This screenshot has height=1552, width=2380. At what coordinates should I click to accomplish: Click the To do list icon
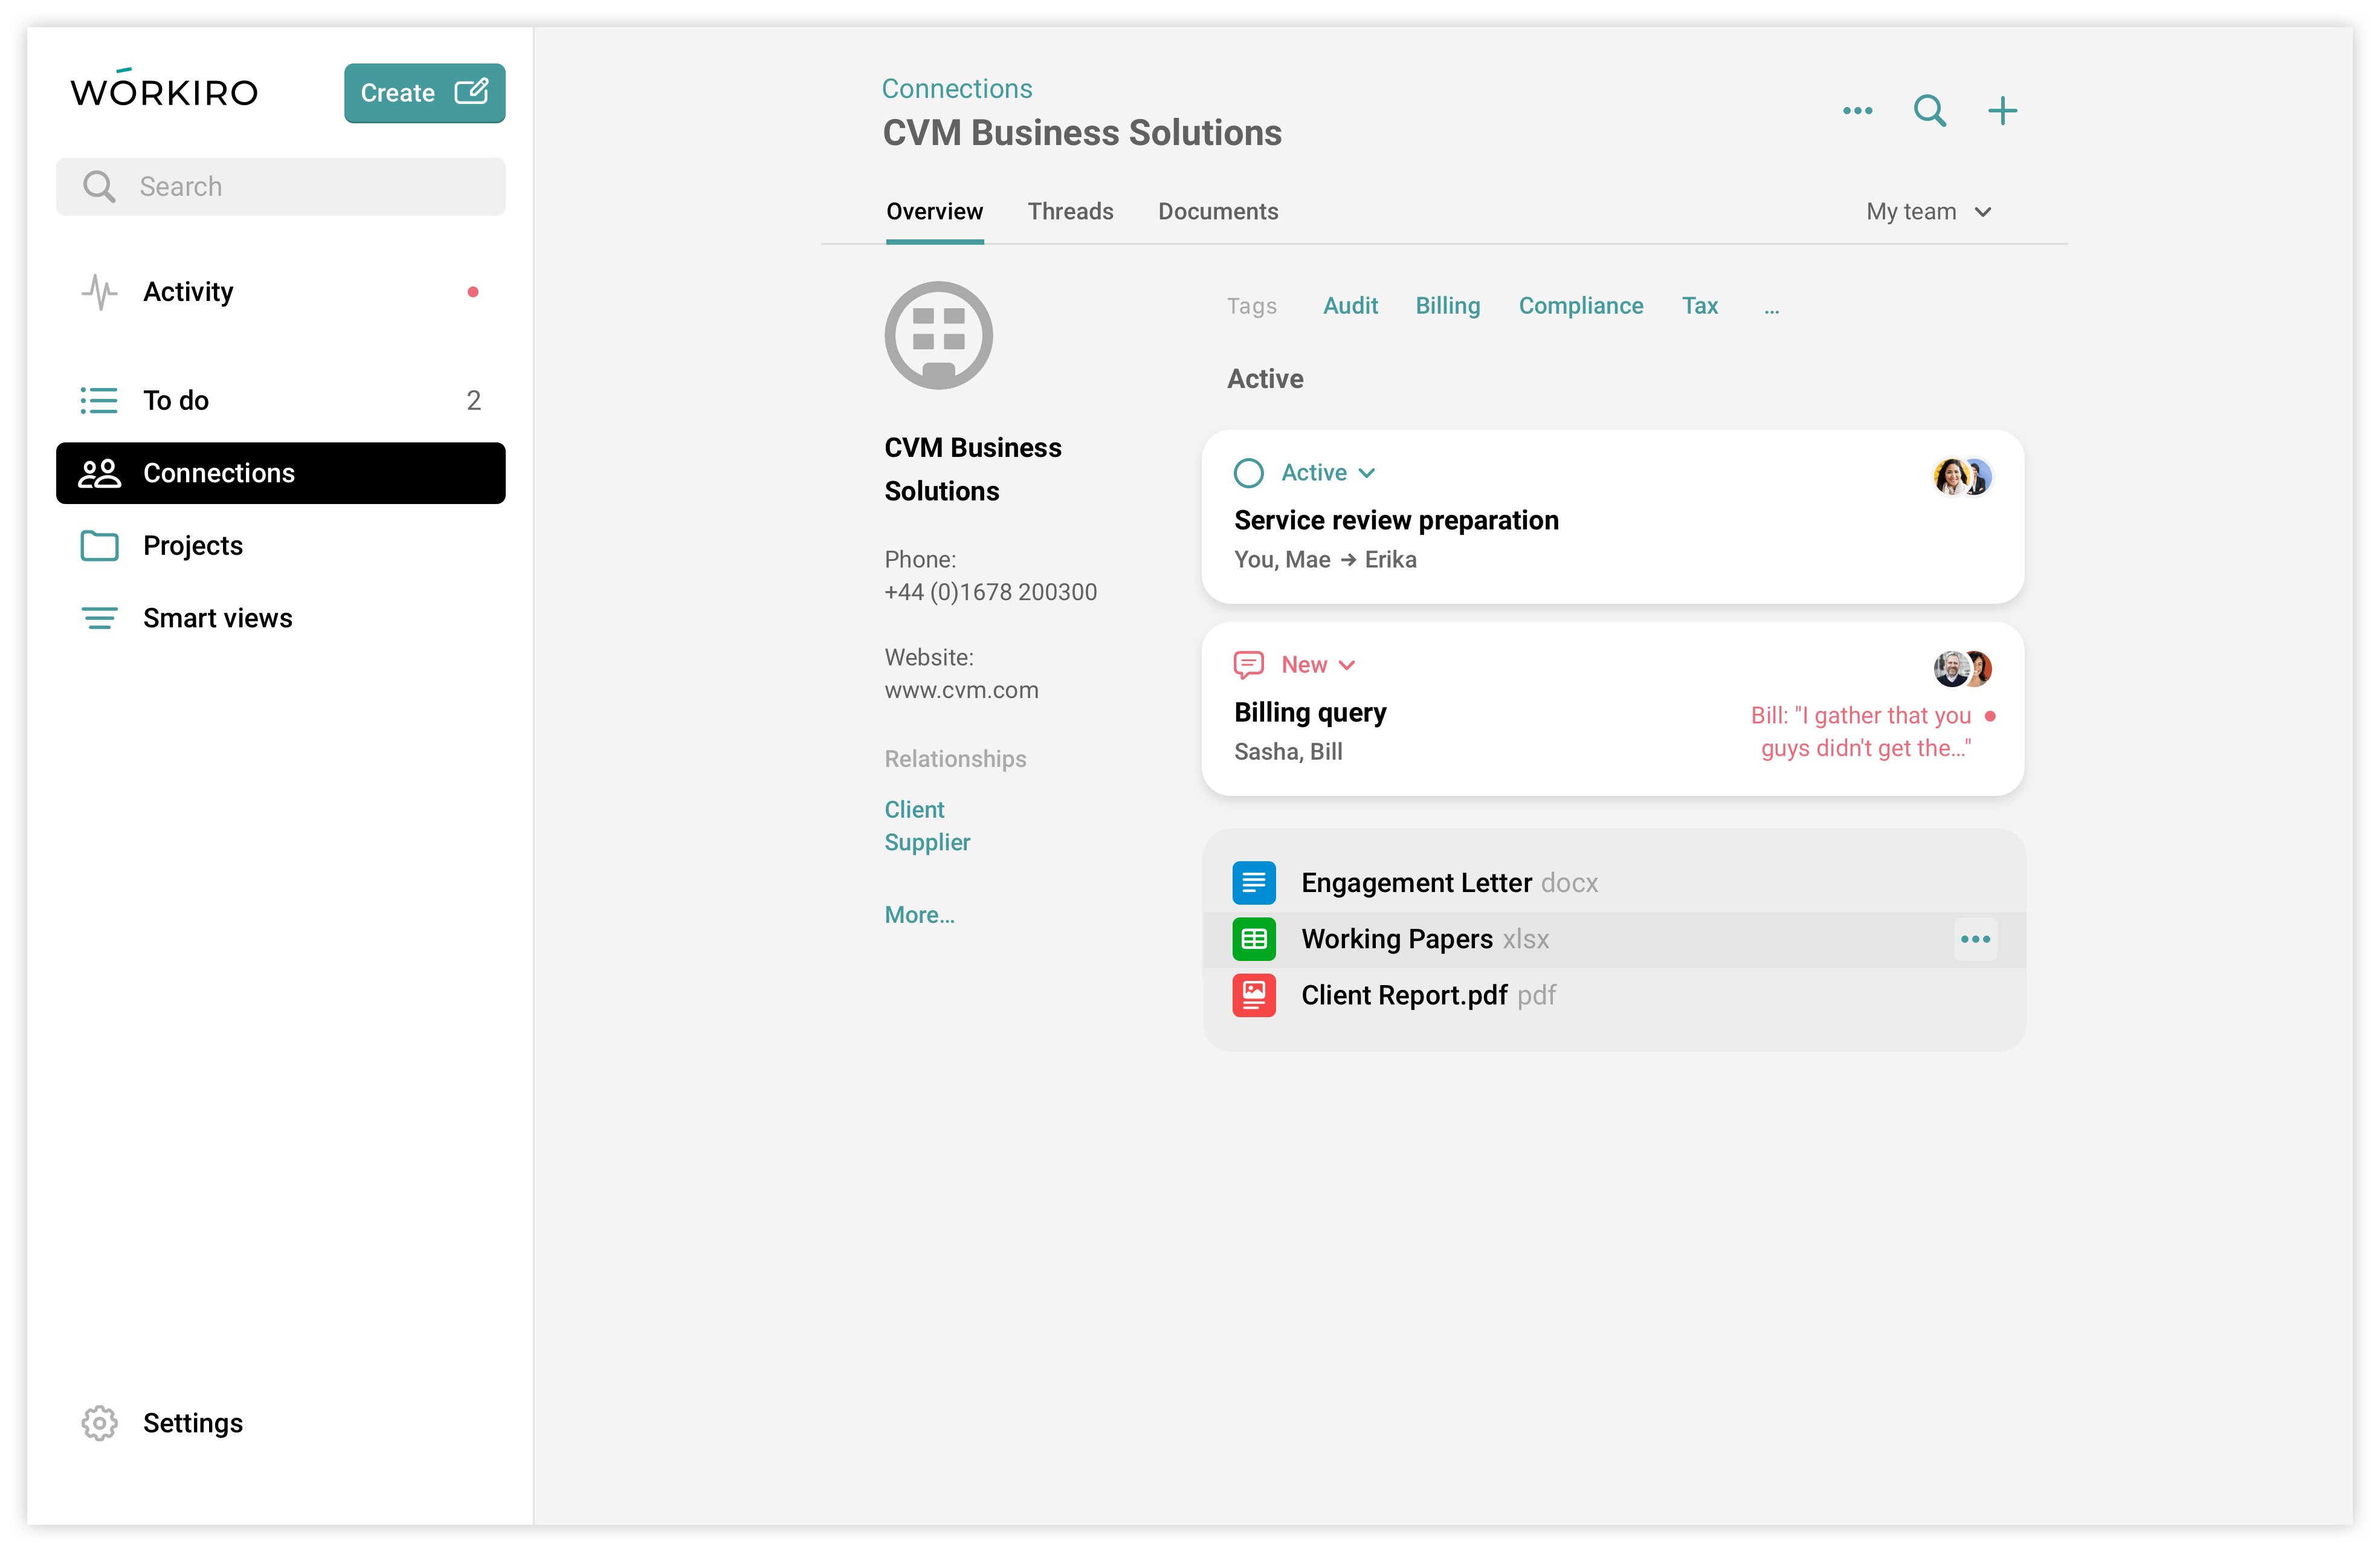coord(99,400)
